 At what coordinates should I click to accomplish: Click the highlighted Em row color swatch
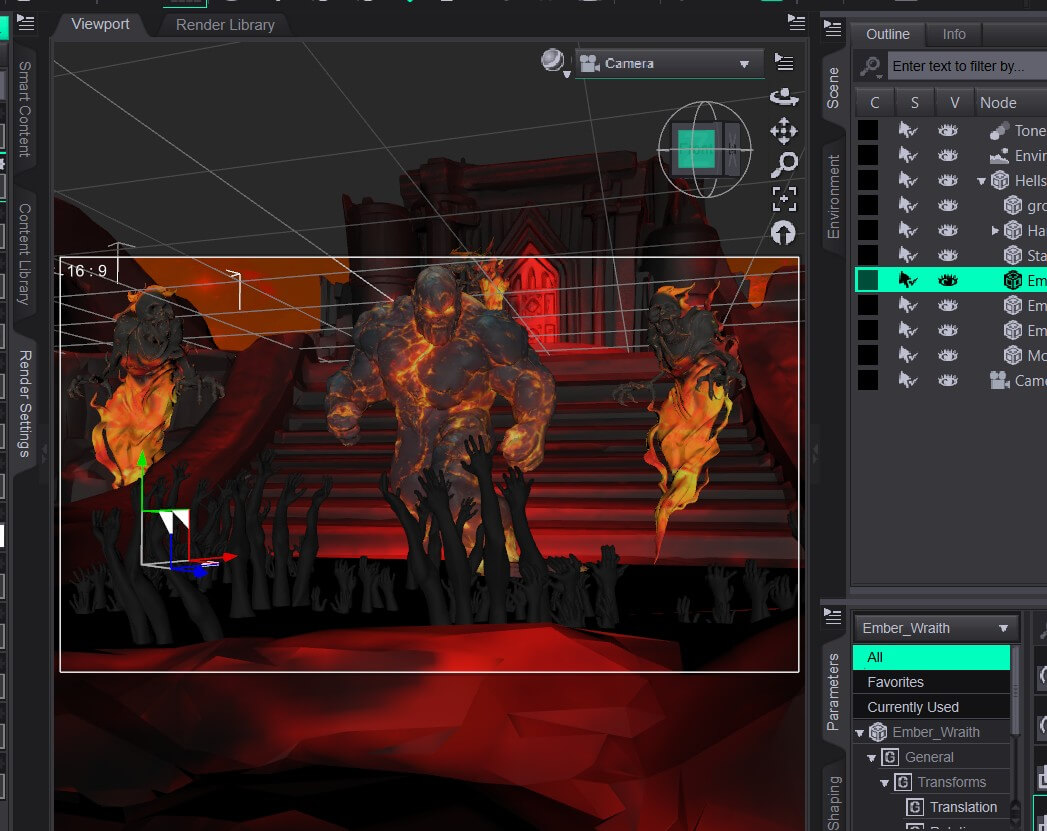pyautogui.click(x=867, y=280)
